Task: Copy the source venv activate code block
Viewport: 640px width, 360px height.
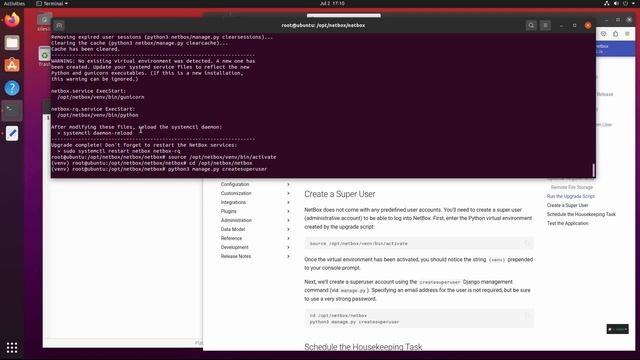Action: (527, 243)
